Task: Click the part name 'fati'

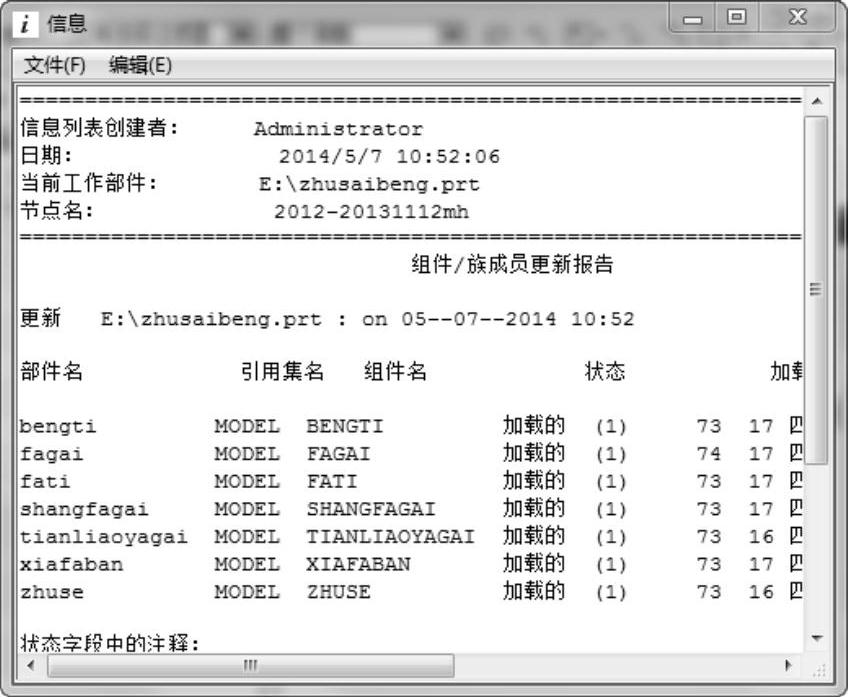Action: 45,482
